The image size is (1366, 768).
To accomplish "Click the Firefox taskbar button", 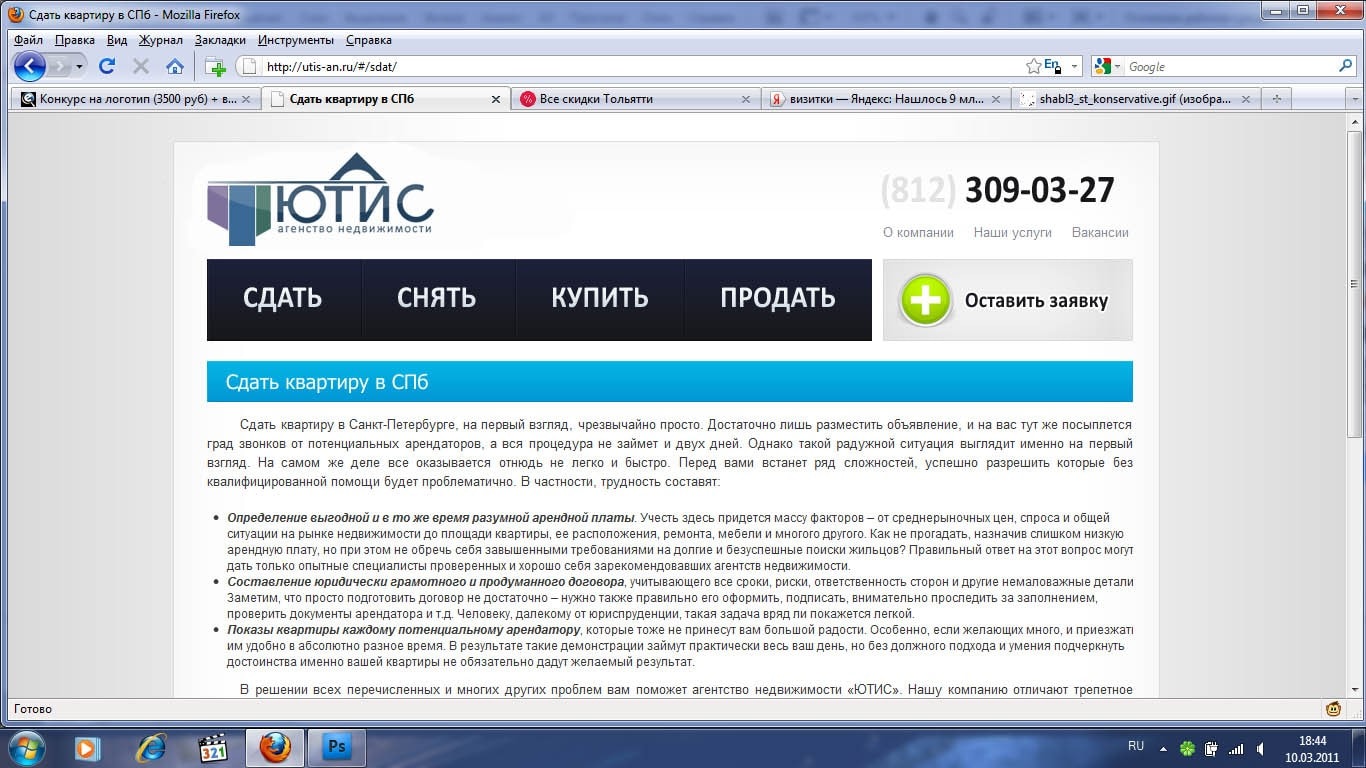I will (274, 748).
